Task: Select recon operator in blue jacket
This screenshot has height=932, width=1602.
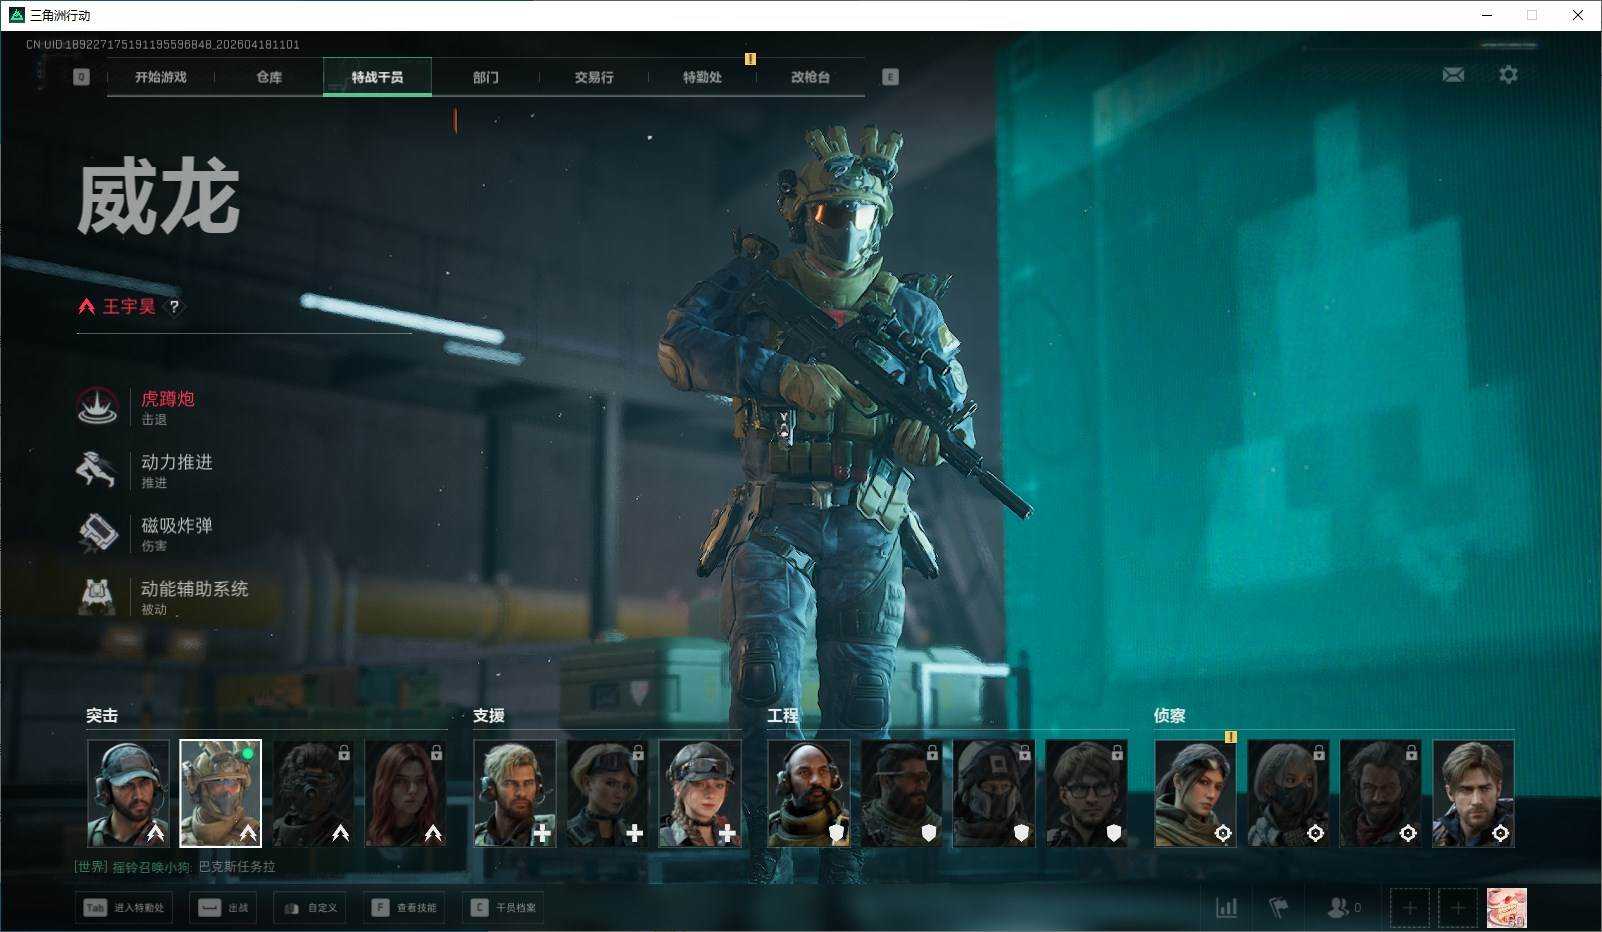Action: (1474, 793)
